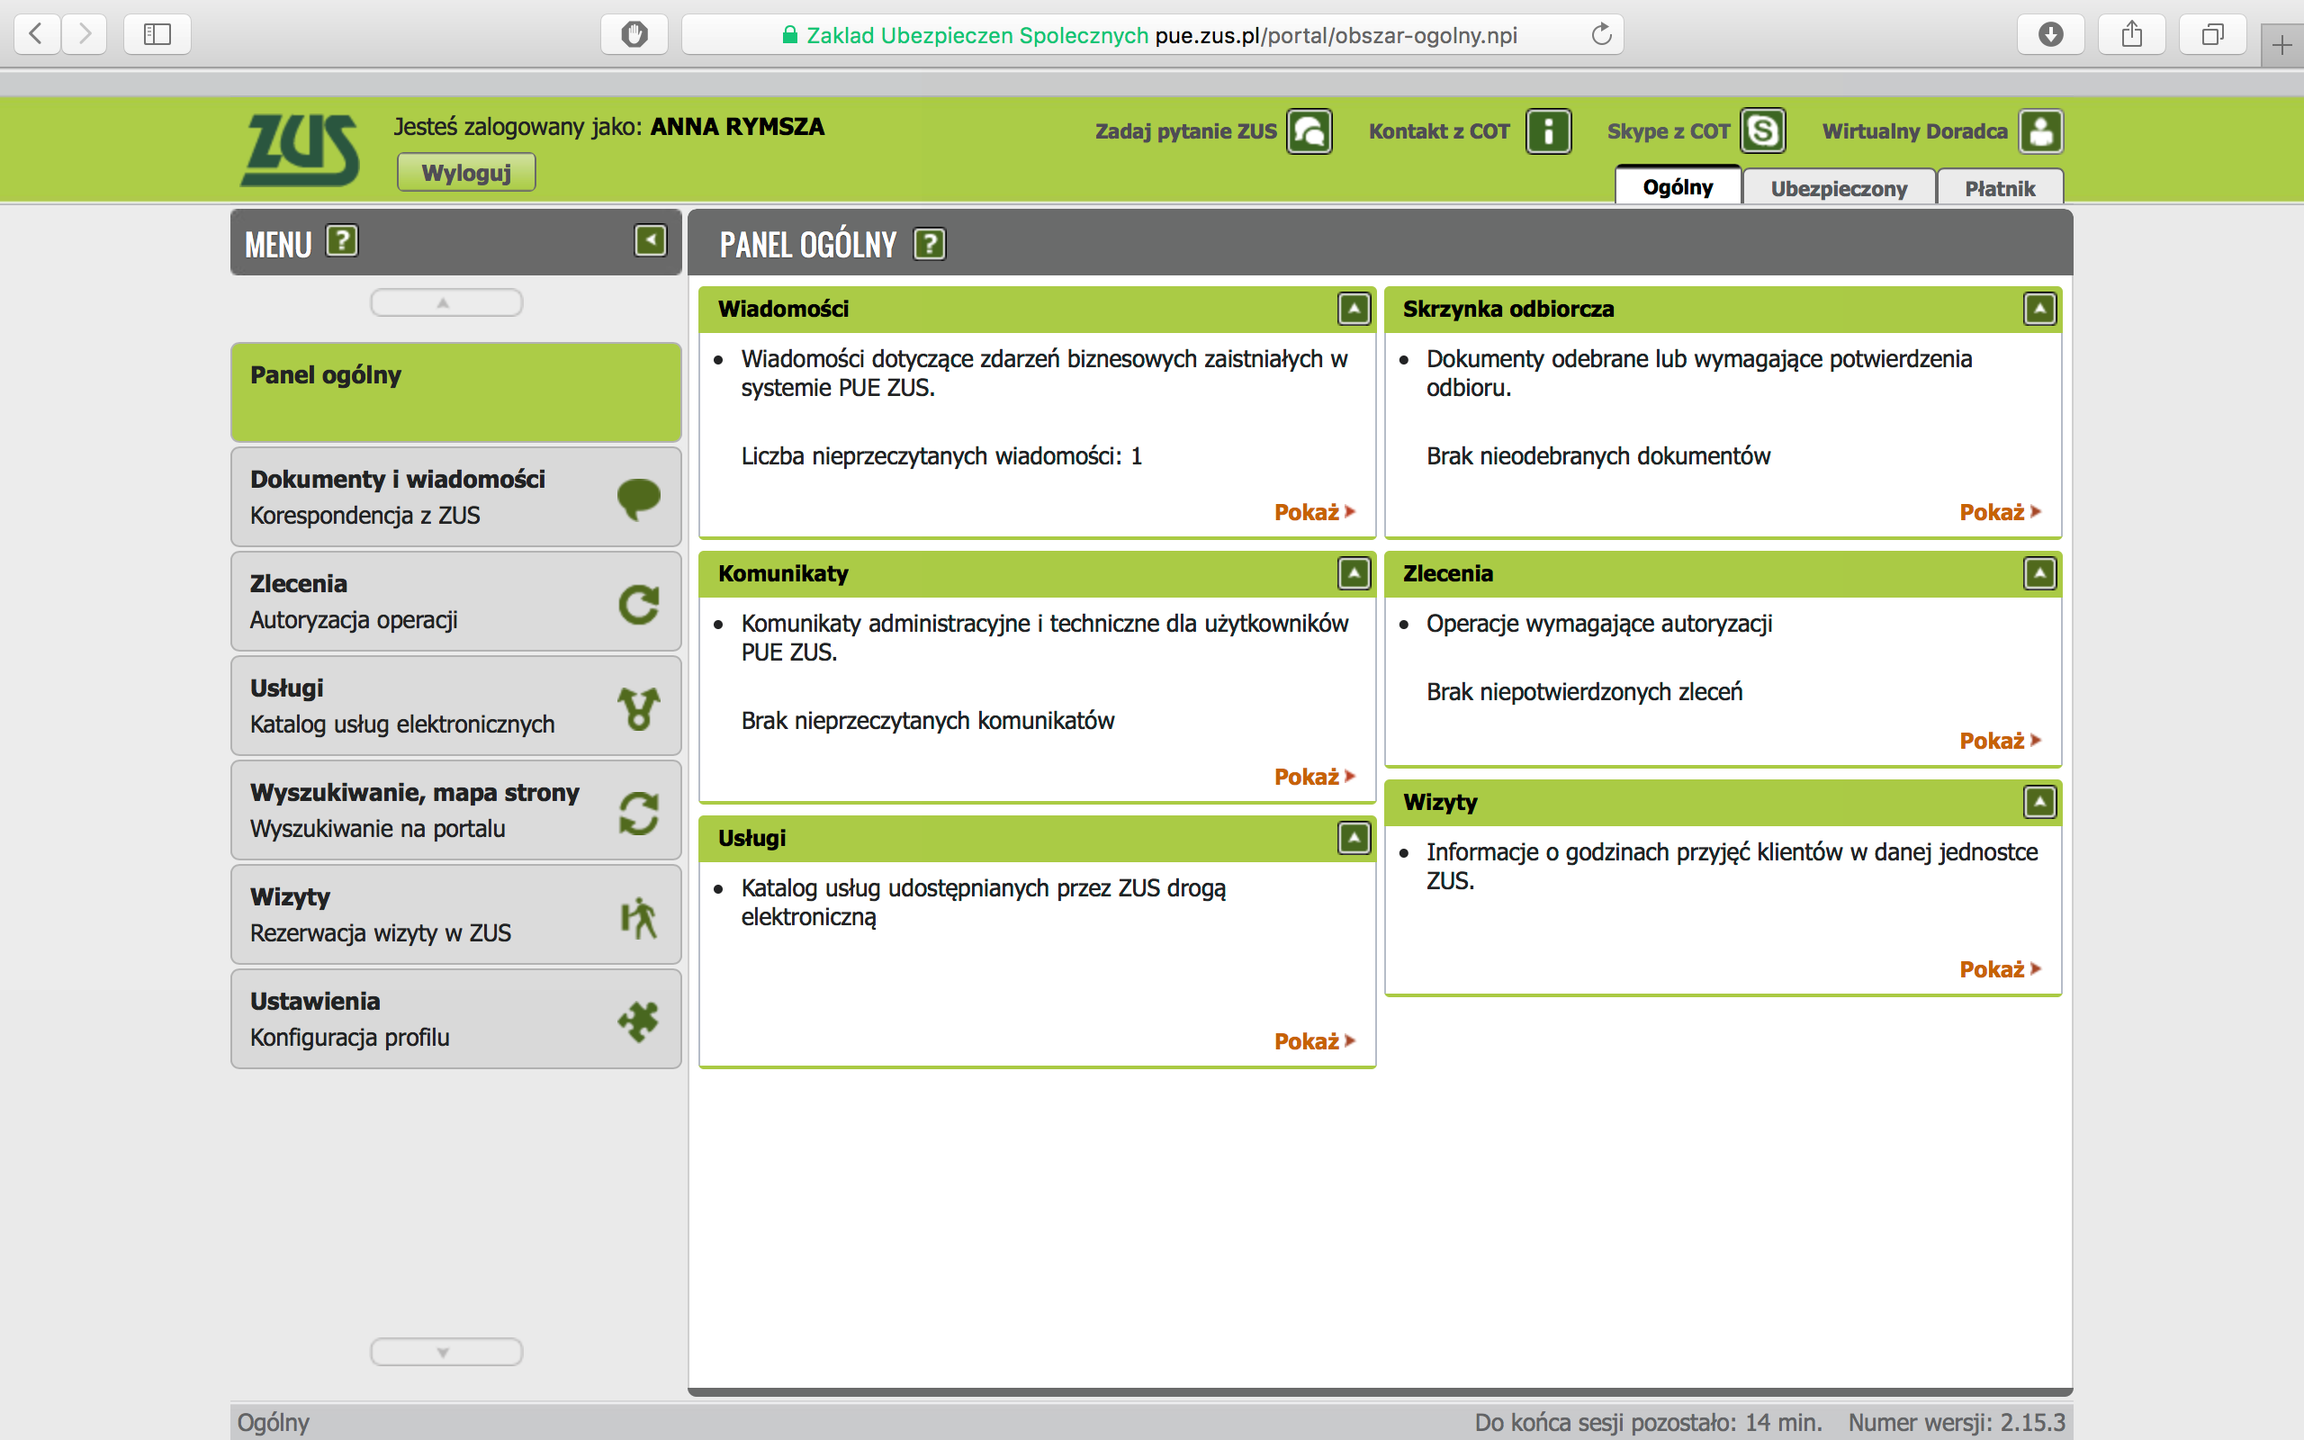
Task: Click Wirtualny Doradca text link
Action: [x=1915, y=131]
